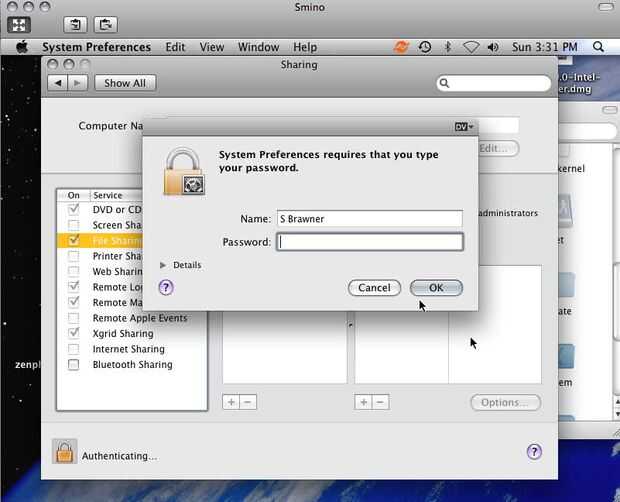Click the Password input field
Screen dimensions: 620x502
[370, 242]
